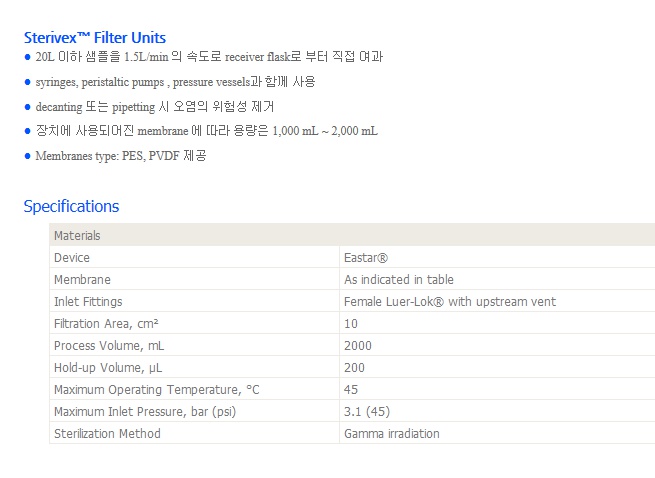Screen dimensions: 655x478
Task: Click the Membranes type bullet line
Action: tap(121, 156)
